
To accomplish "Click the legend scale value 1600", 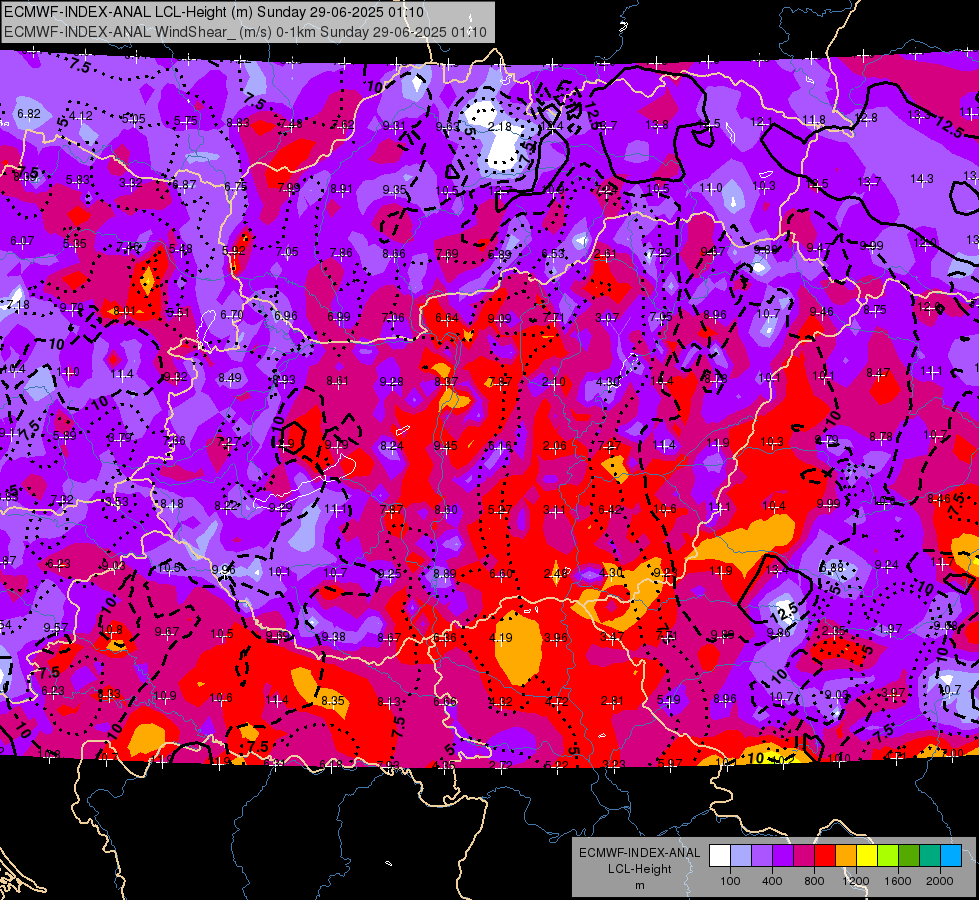I will (x=898, y=881).
